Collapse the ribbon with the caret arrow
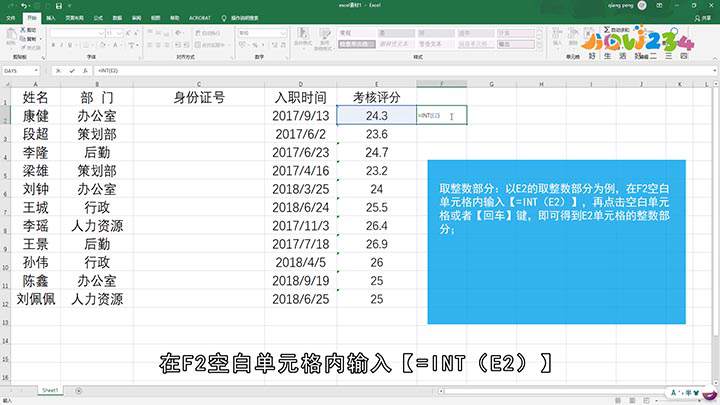The width and height of the screenshot is (720, 405). tap(715, 57)
